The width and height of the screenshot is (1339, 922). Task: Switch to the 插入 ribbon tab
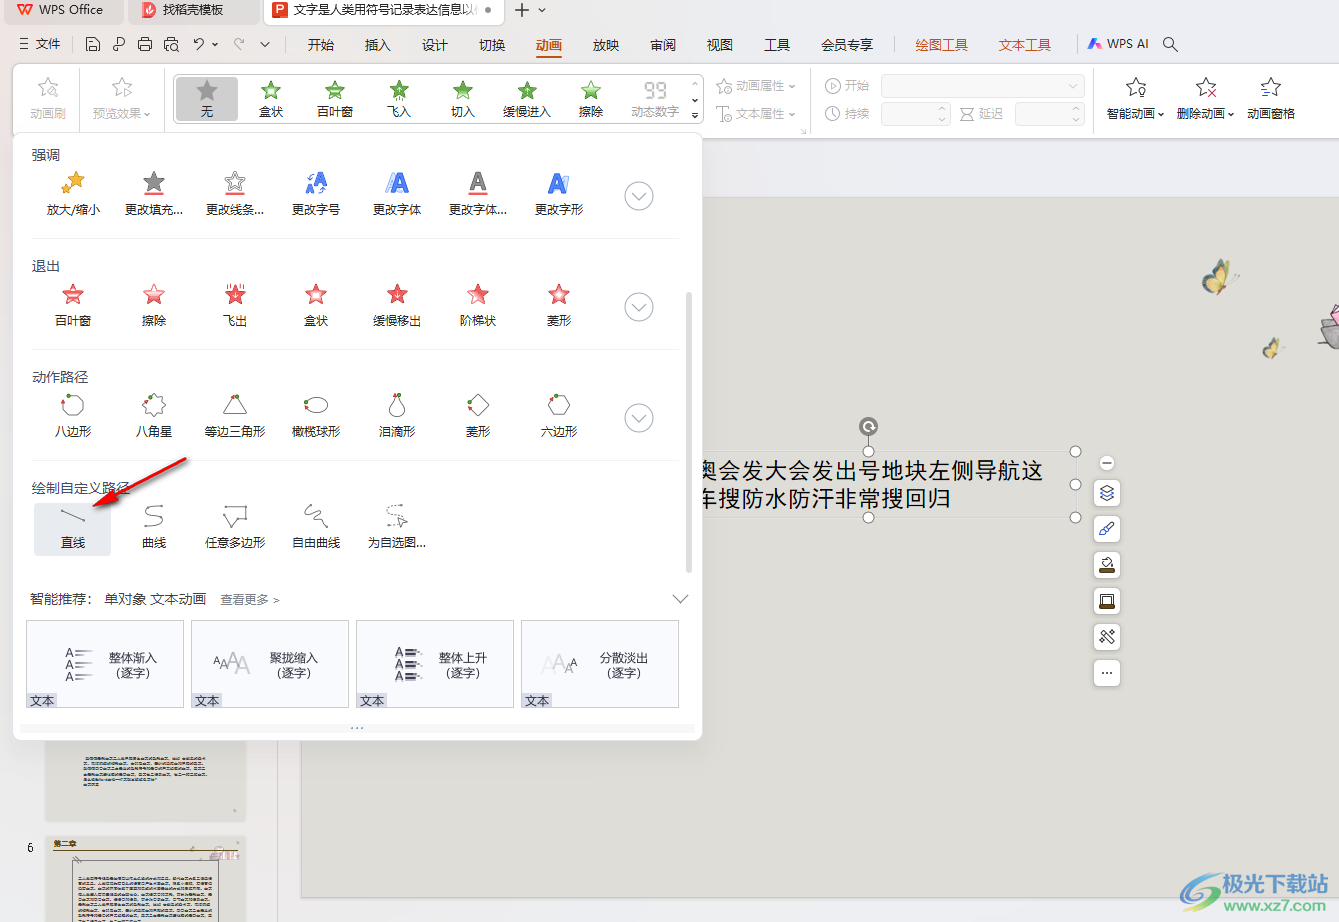(x=378, y=45)
